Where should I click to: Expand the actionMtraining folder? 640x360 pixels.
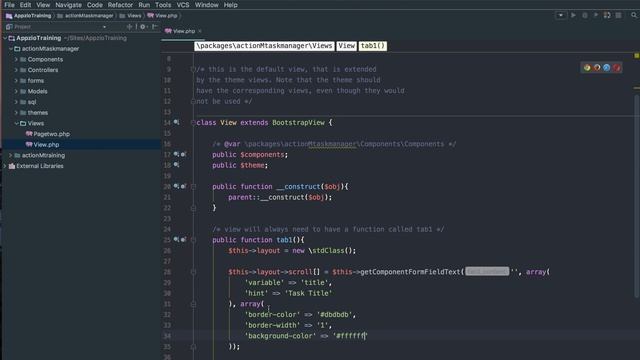(x=11, y=155)
